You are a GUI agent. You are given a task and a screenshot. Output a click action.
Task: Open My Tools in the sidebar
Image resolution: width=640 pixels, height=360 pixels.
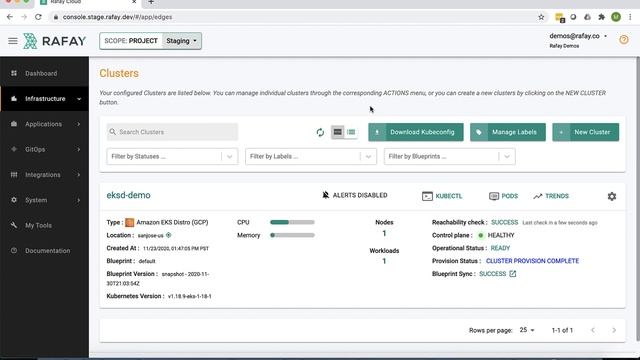(44, 225)
